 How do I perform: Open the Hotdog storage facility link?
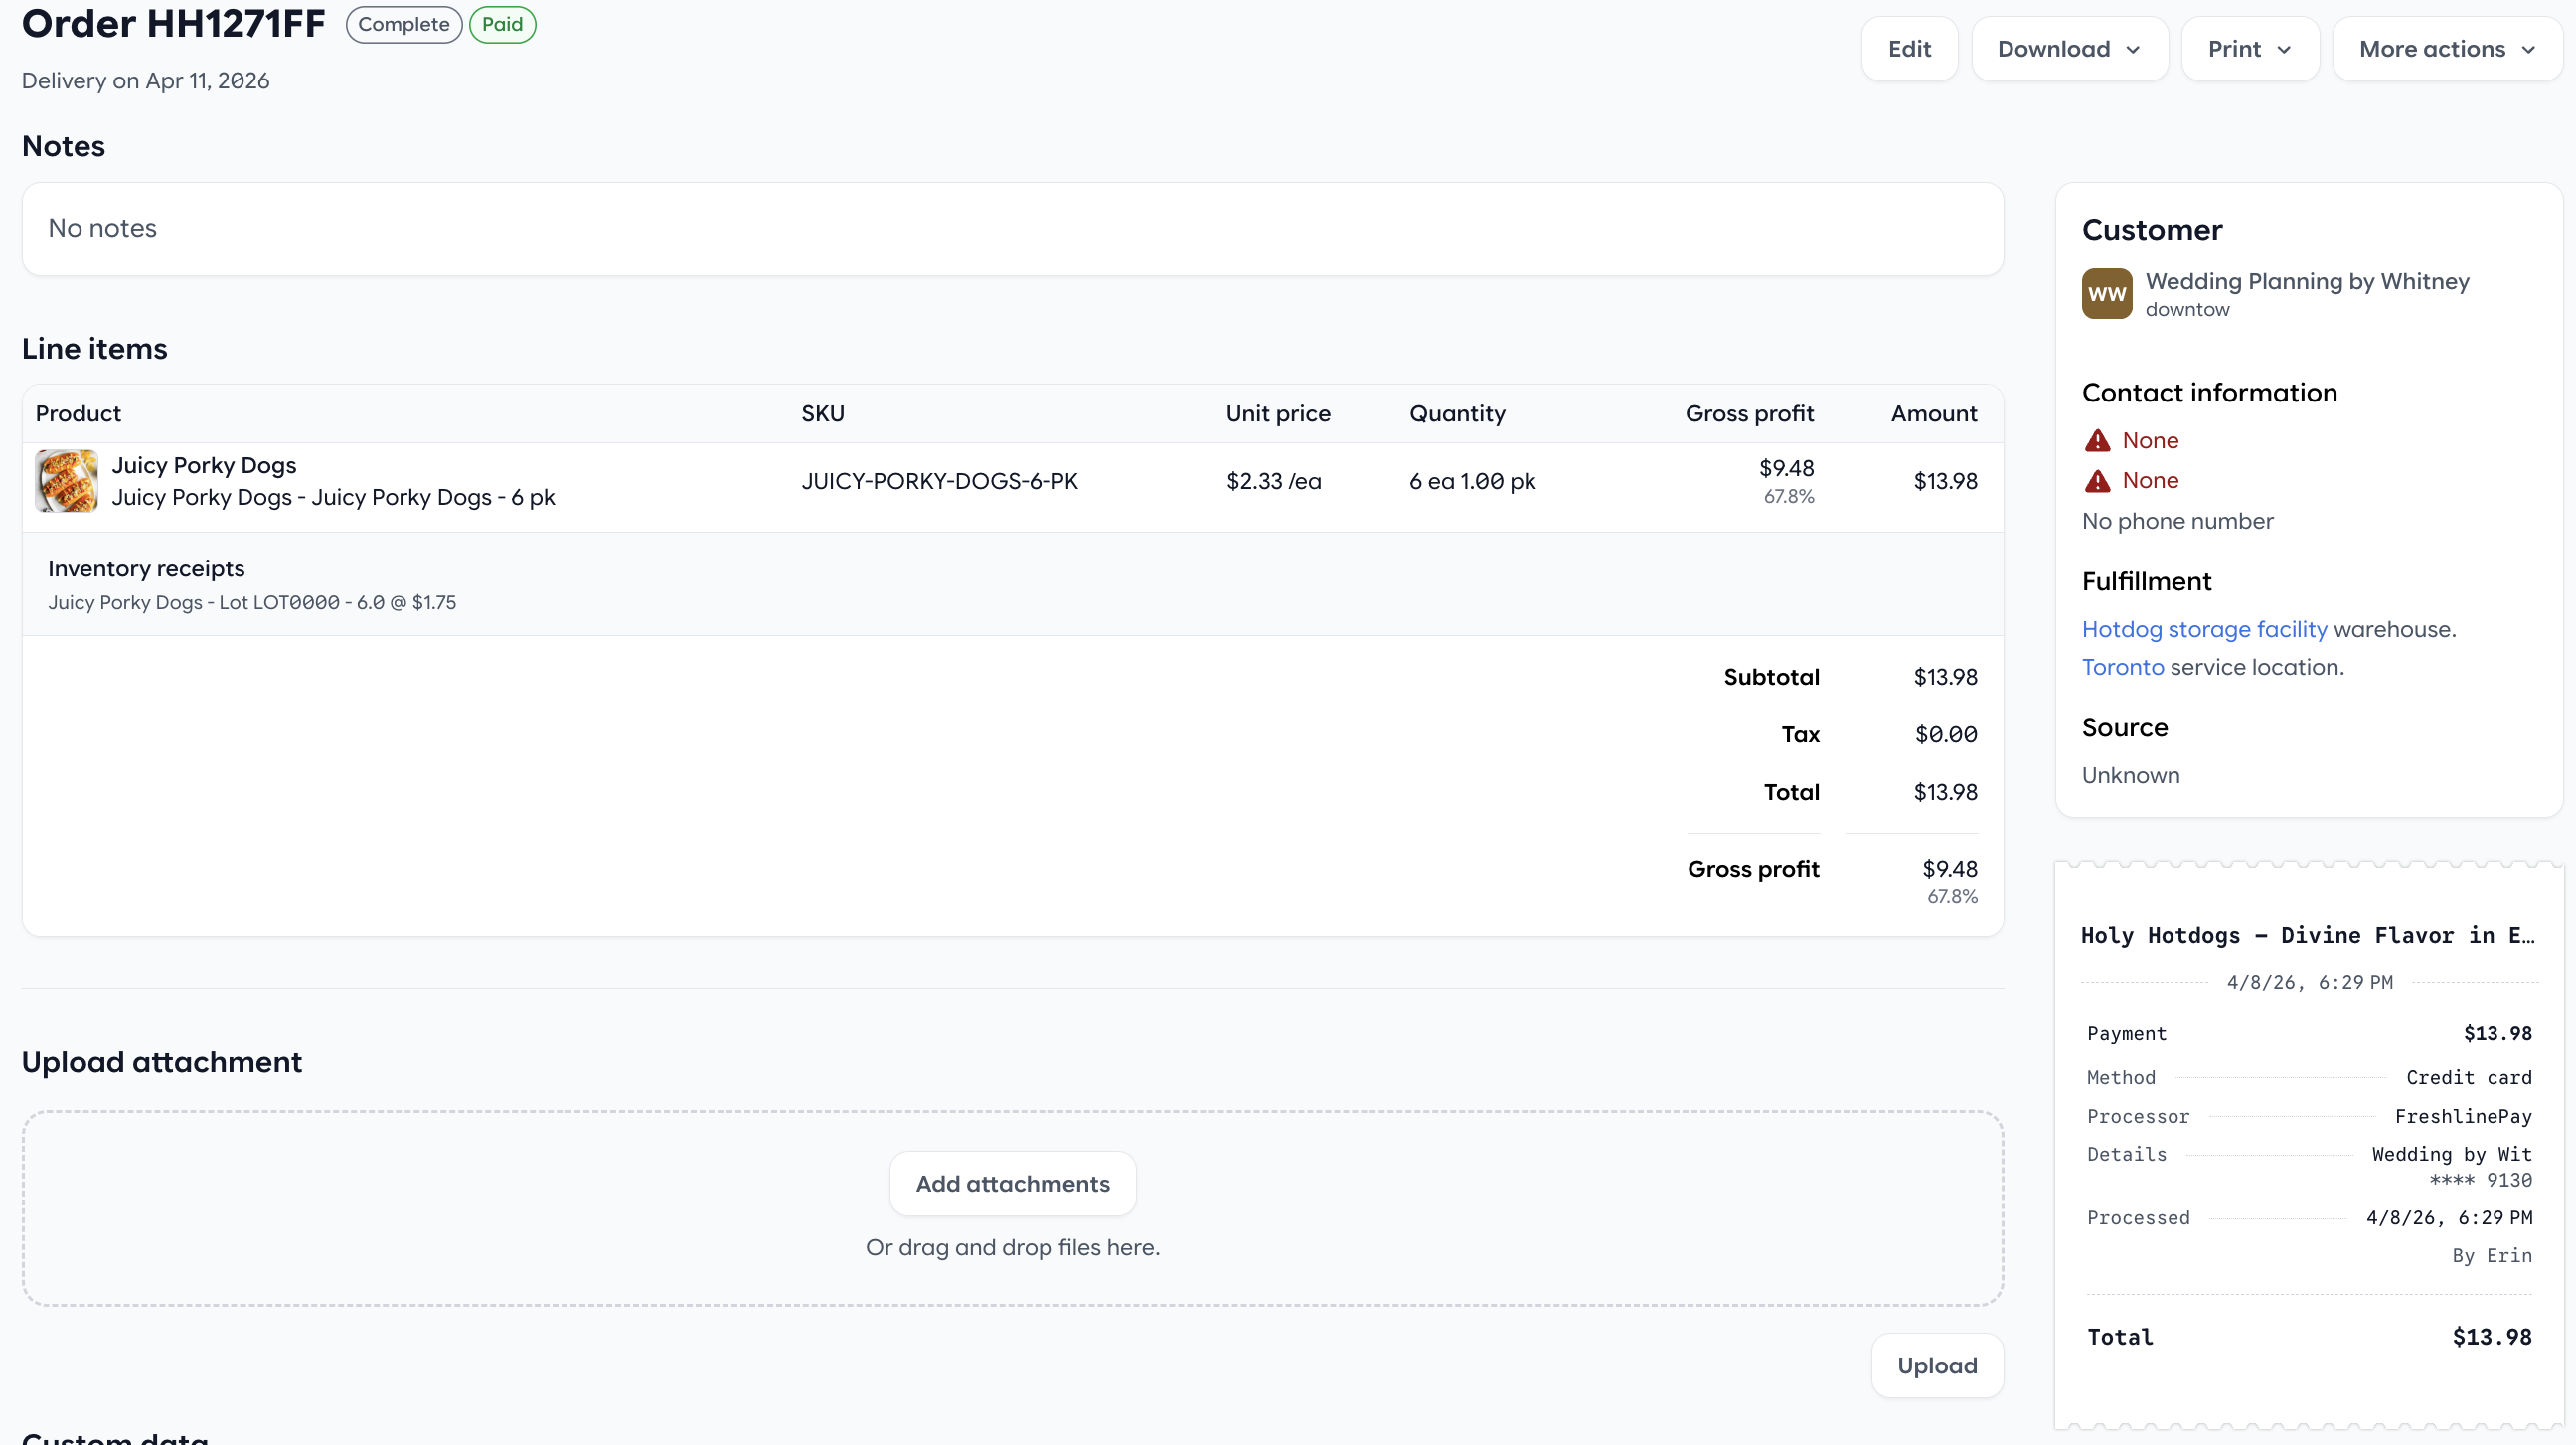point(2204,629)
